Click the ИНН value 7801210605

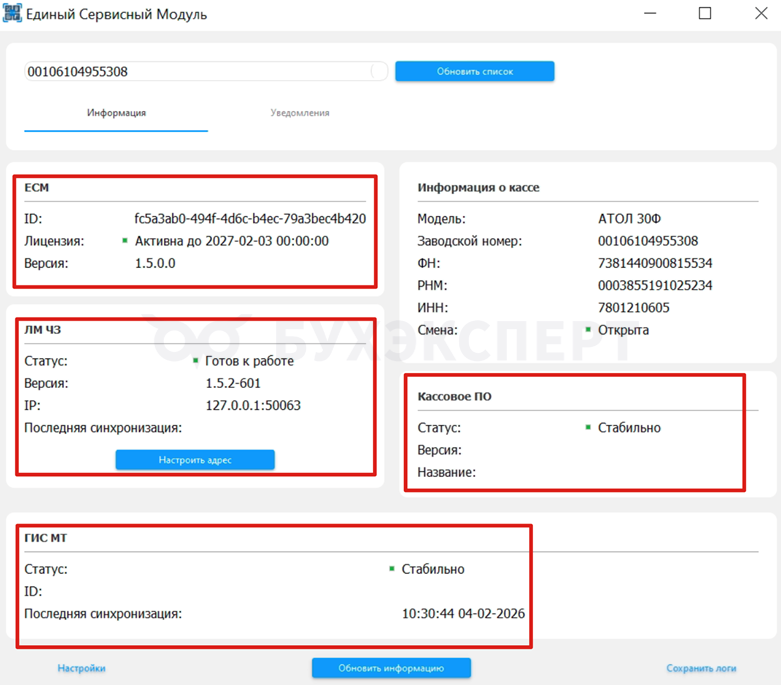click(x=634, y=307)
